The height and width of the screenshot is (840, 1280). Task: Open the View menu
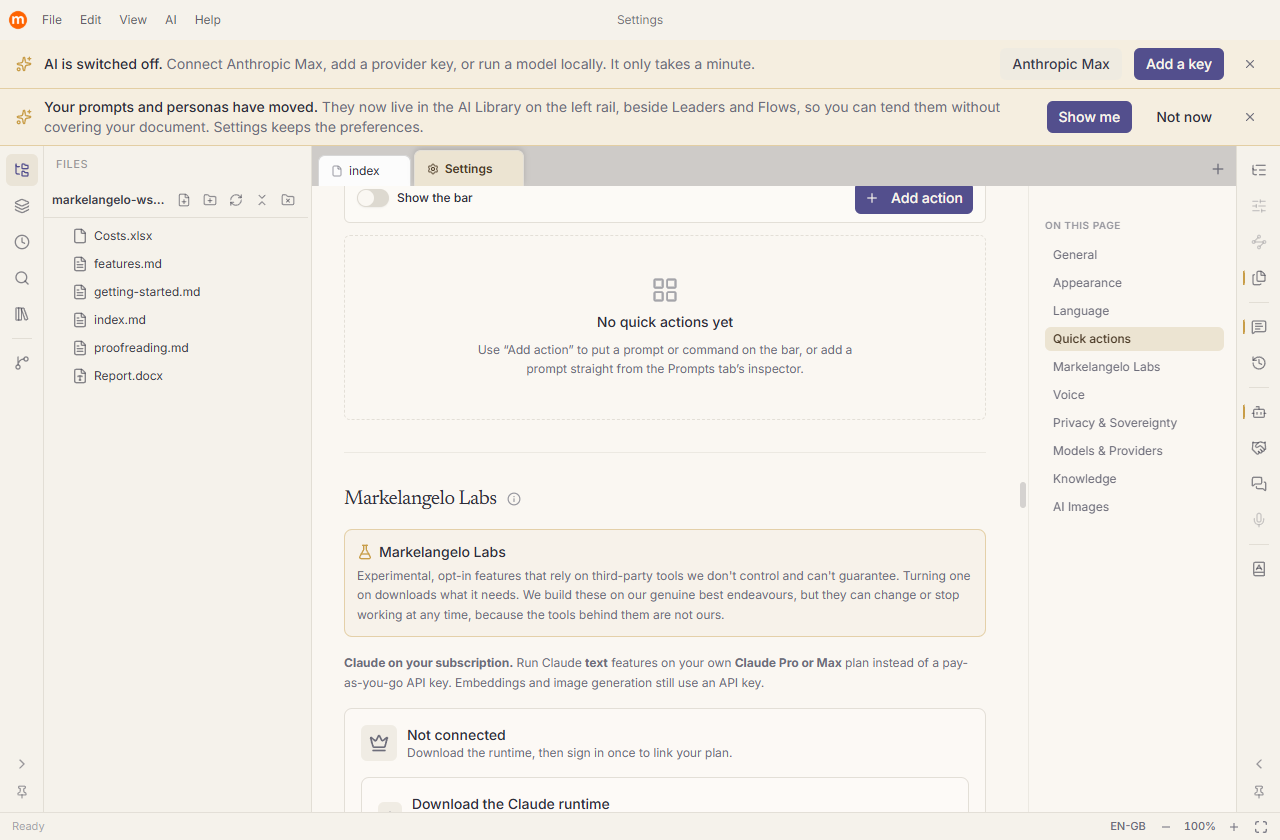[133, 20]
